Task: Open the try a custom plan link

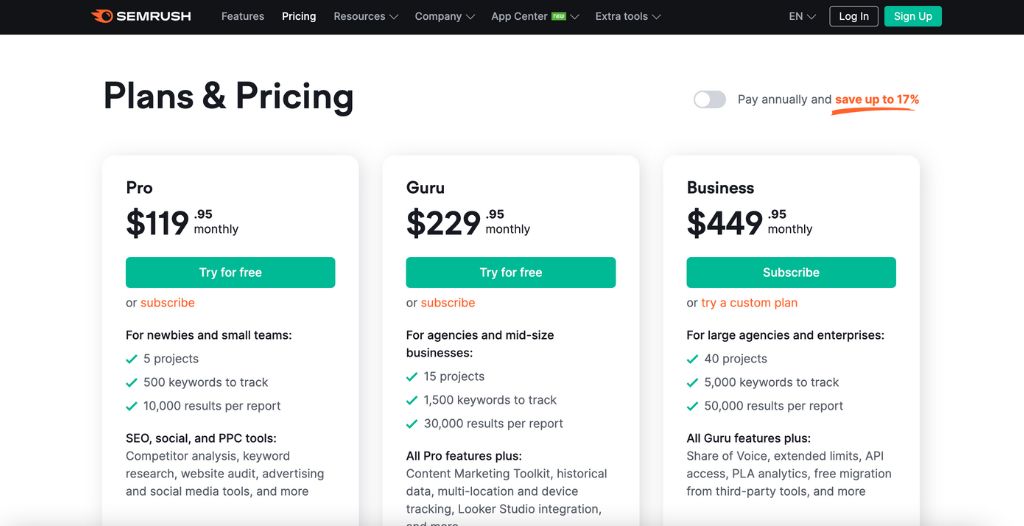Action: (x=749, y=303)
